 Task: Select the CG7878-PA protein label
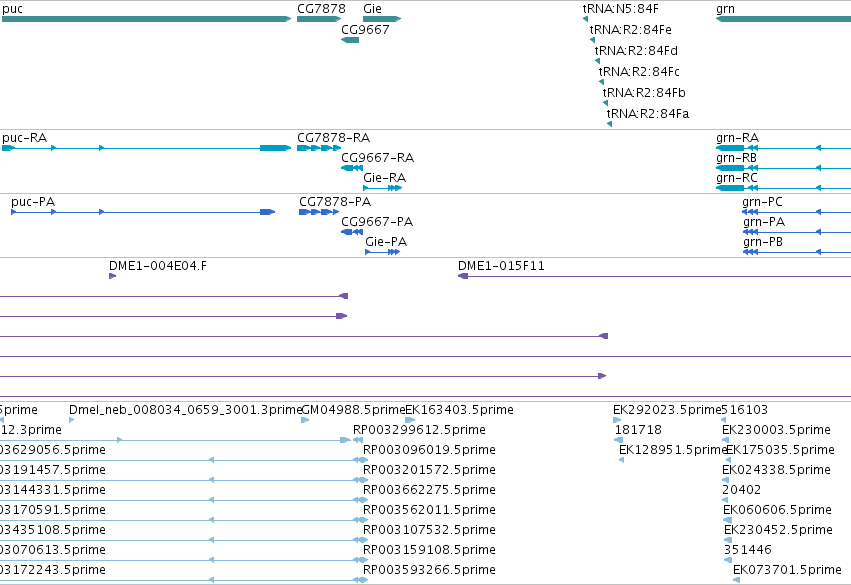(335, 202)
